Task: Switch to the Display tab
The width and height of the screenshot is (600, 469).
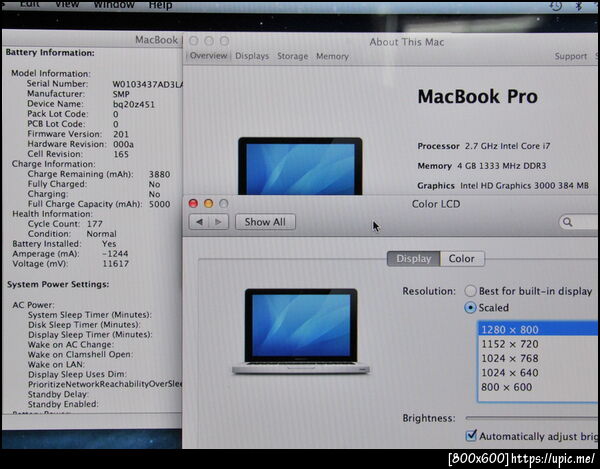Action: 413,259
